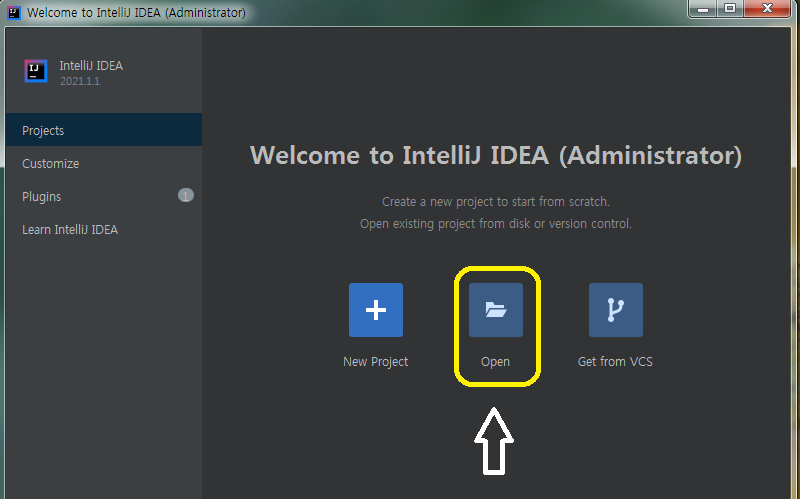Minimize the IntelliJ IDEA window

703,9
